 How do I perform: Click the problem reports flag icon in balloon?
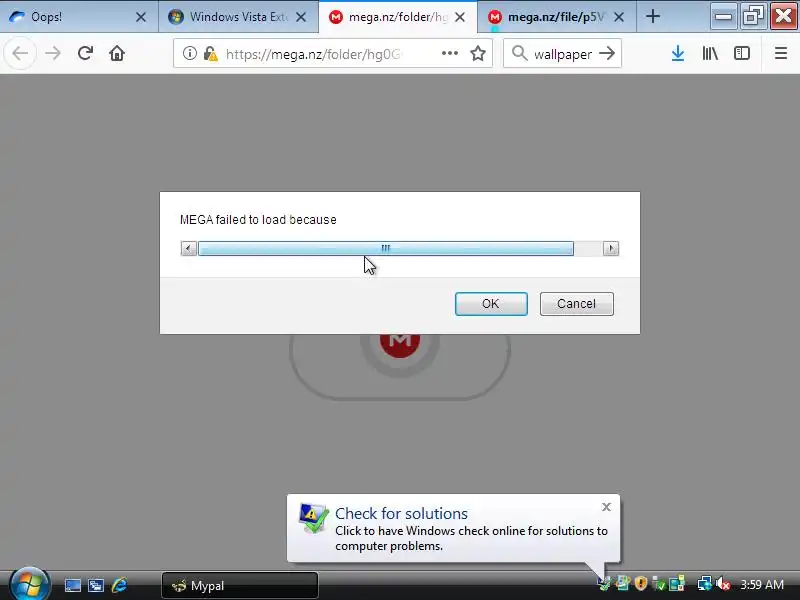point(313,518)
